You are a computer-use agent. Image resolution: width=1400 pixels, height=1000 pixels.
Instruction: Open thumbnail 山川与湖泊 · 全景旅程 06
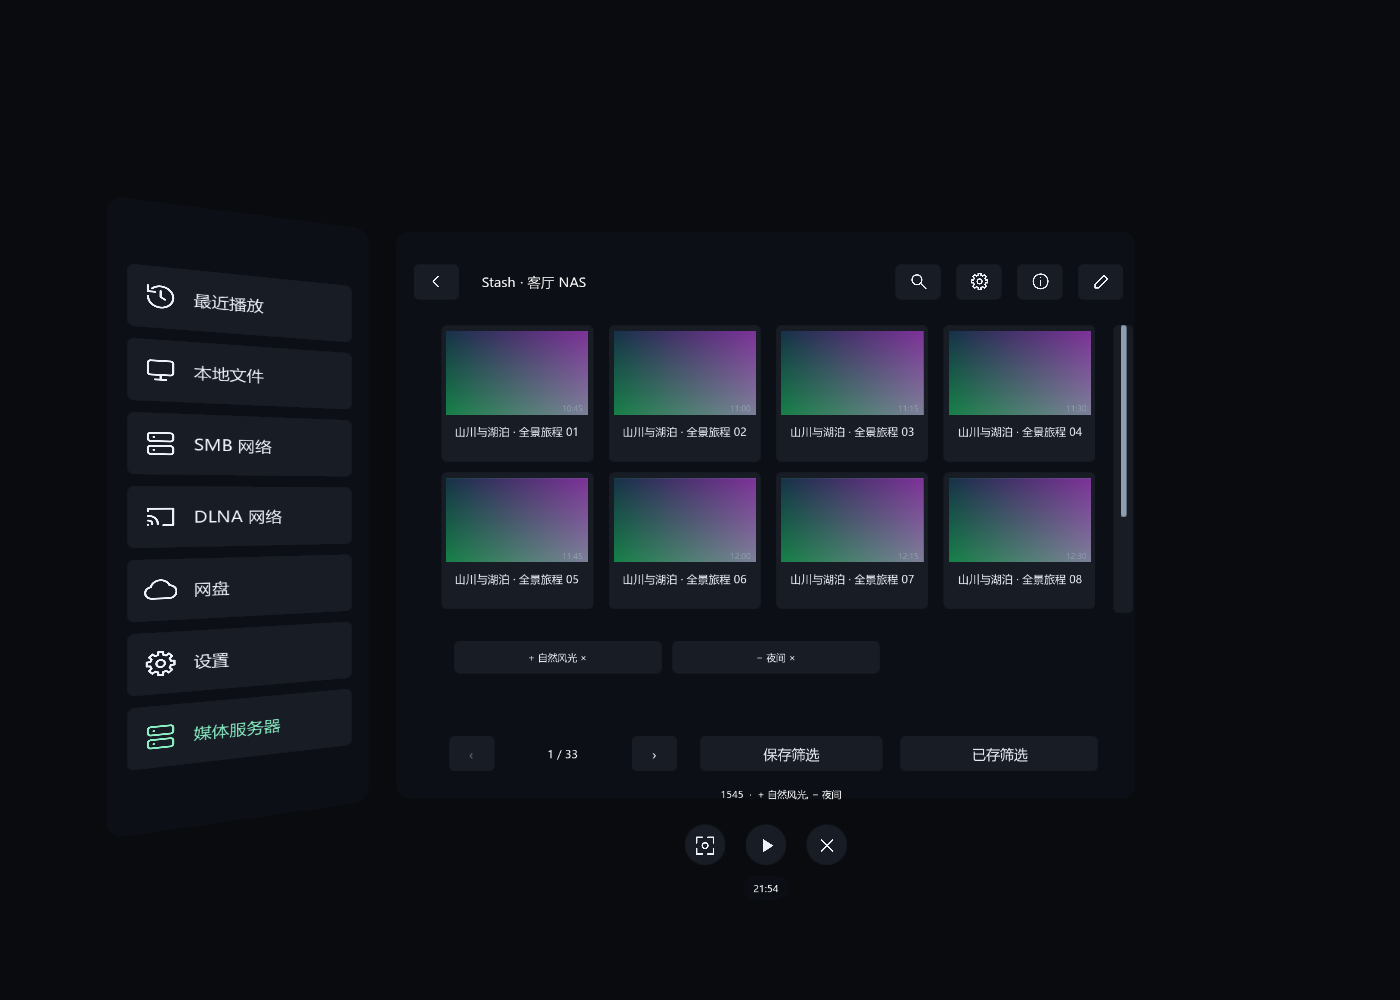click(x=685, y=540)
